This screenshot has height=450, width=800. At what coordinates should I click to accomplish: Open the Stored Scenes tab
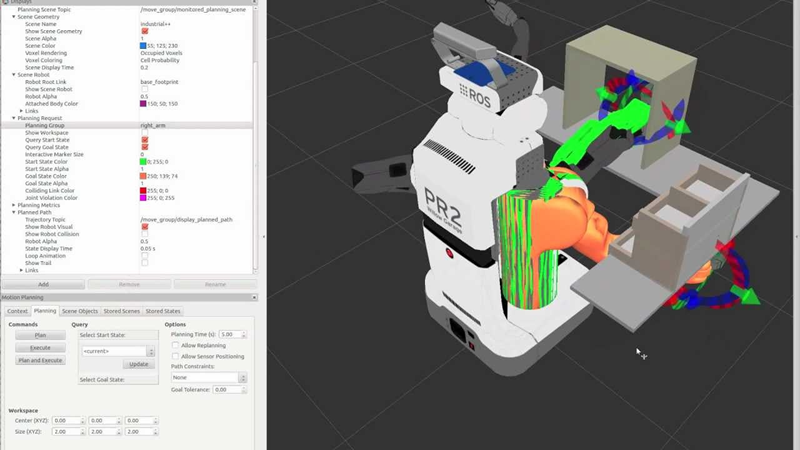(121, 311)
